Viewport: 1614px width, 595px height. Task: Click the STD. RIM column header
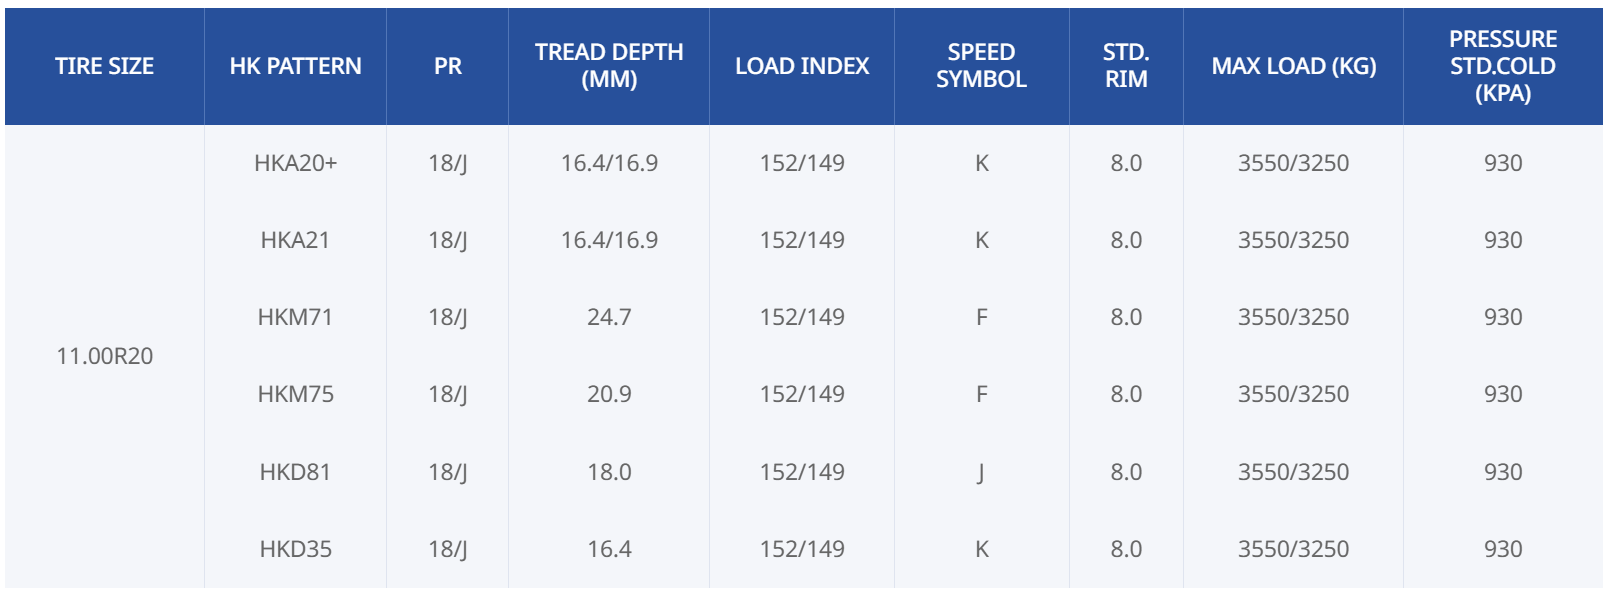(x=1125, y=66)
